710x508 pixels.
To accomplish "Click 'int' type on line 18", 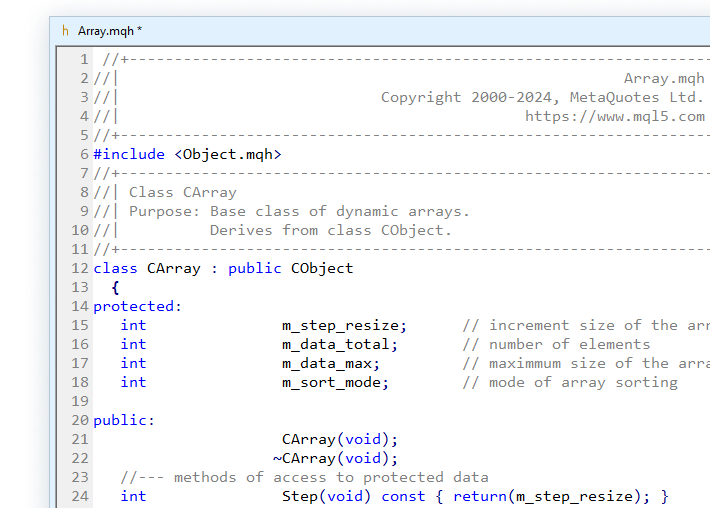I will pyautogui.click(x=134, y=383).
